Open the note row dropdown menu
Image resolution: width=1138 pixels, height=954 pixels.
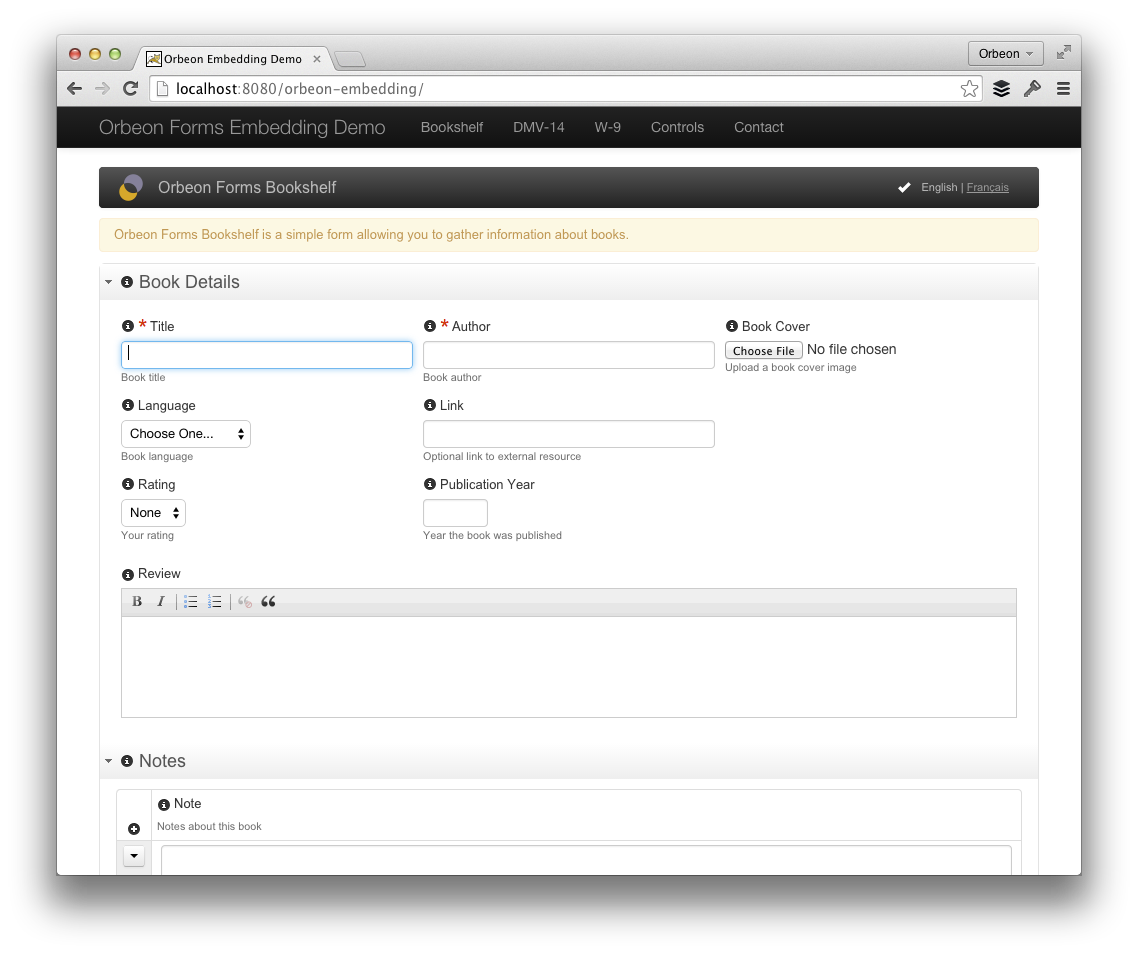[x=134, y=856]
